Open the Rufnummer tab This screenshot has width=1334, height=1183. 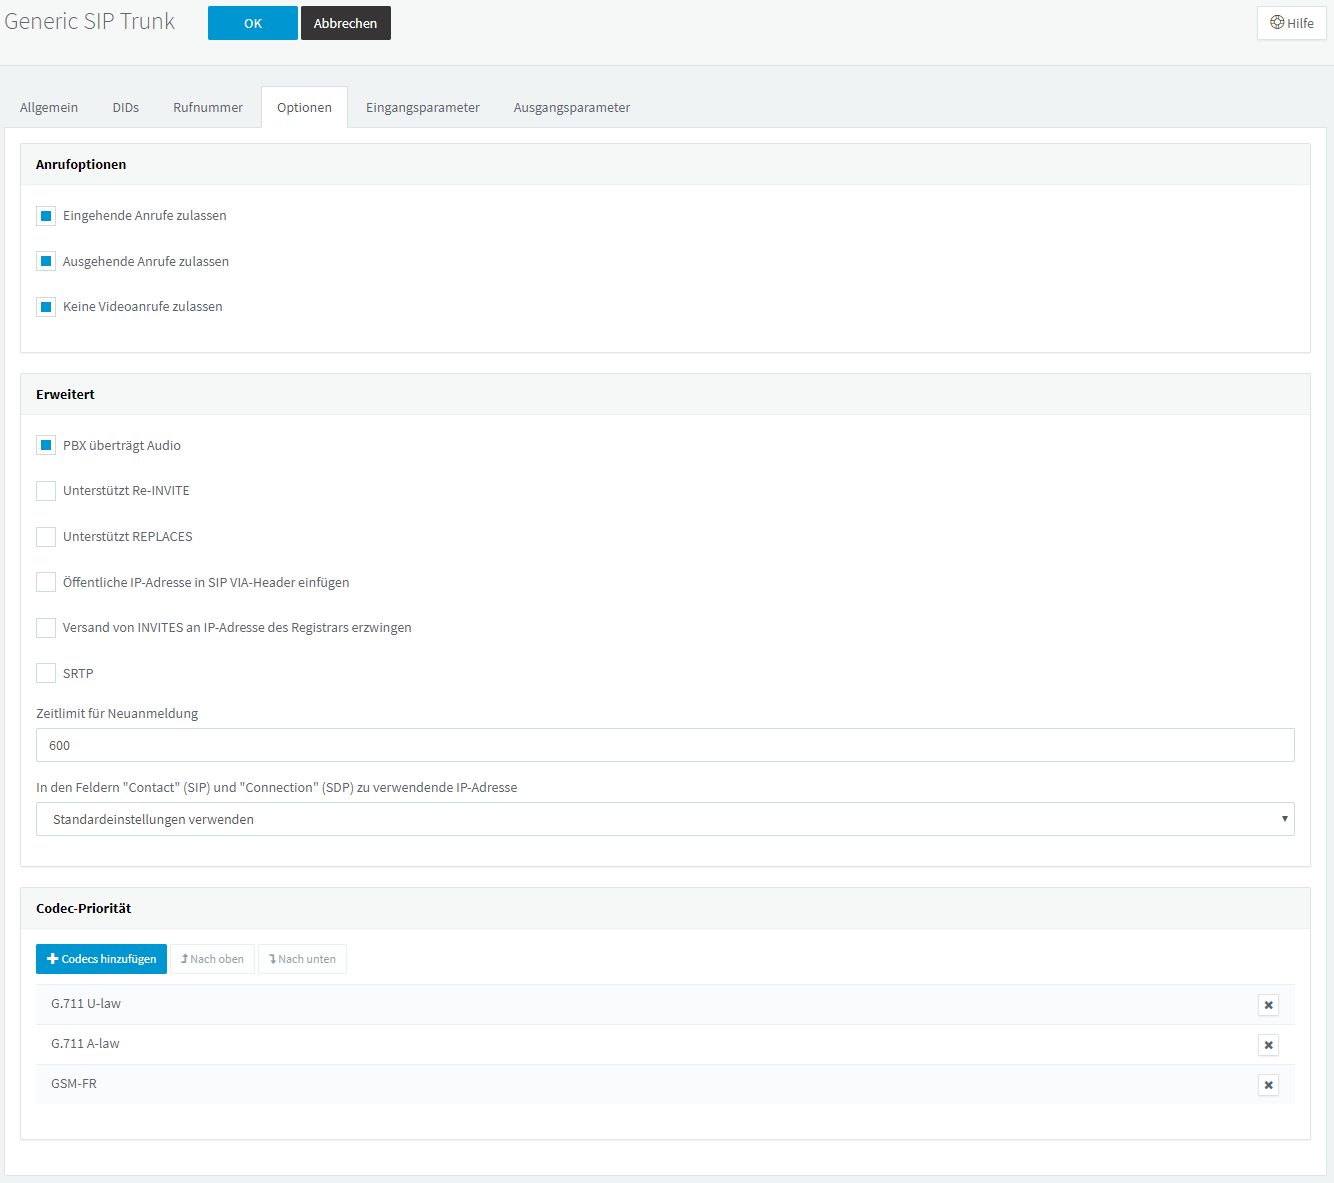(x=208, y=107)
